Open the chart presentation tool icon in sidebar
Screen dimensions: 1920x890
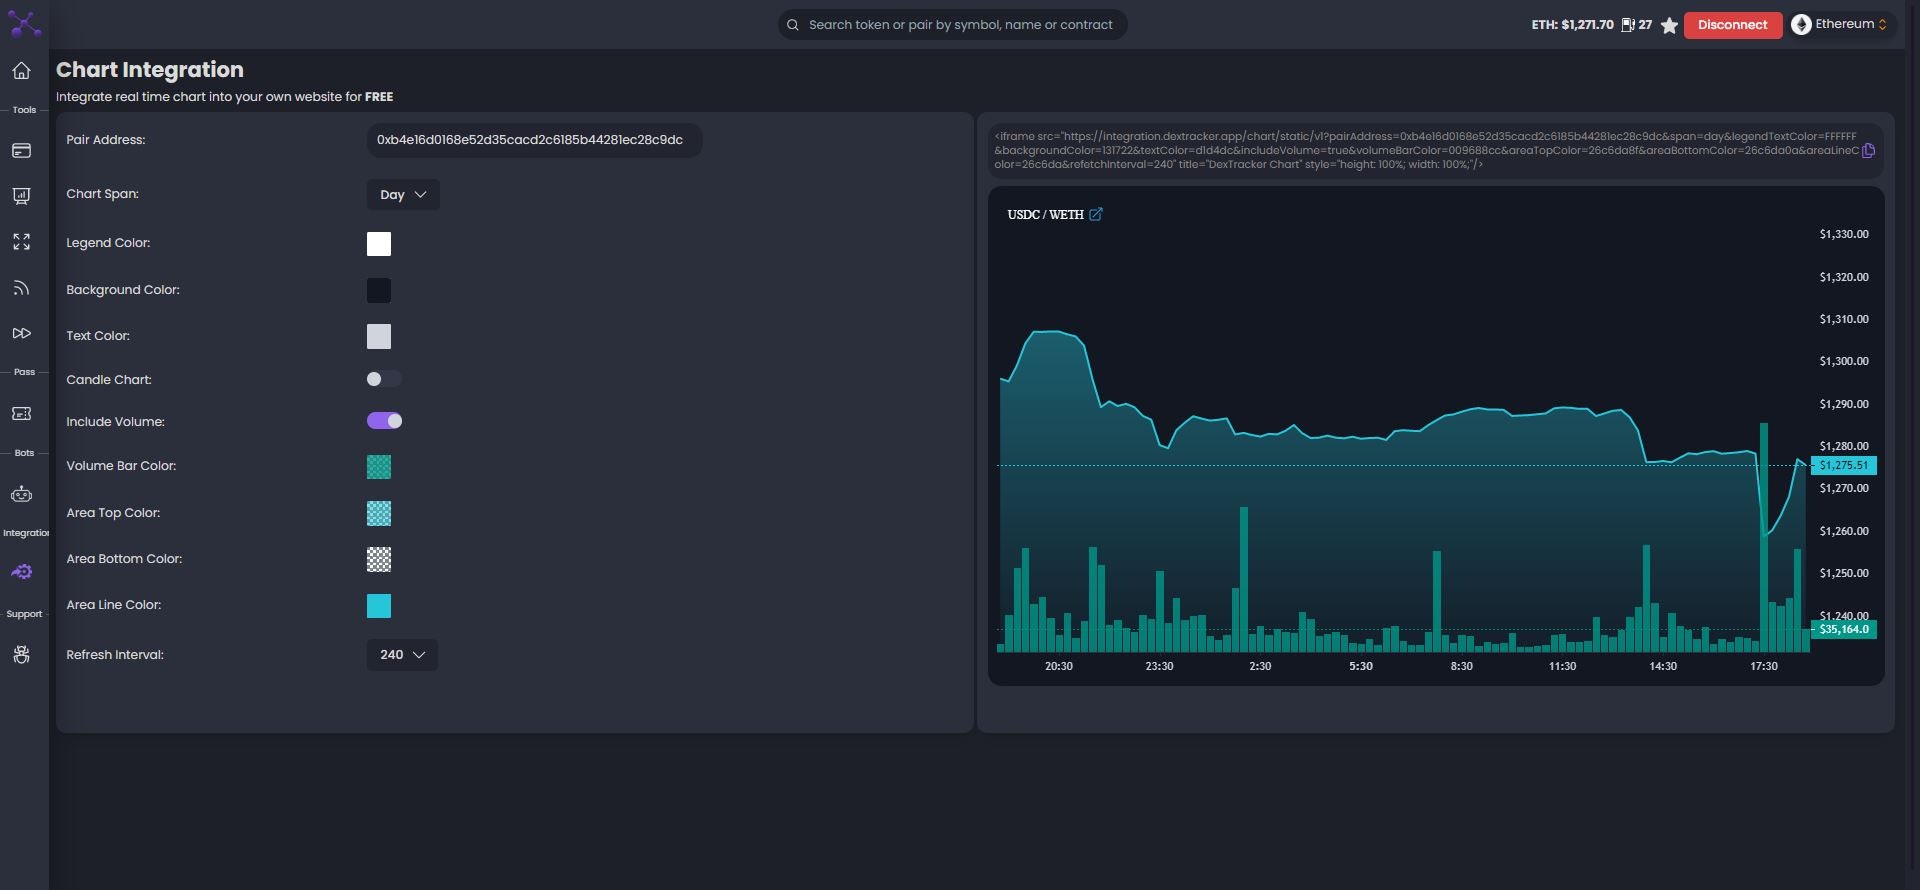(x=21, y=196)
